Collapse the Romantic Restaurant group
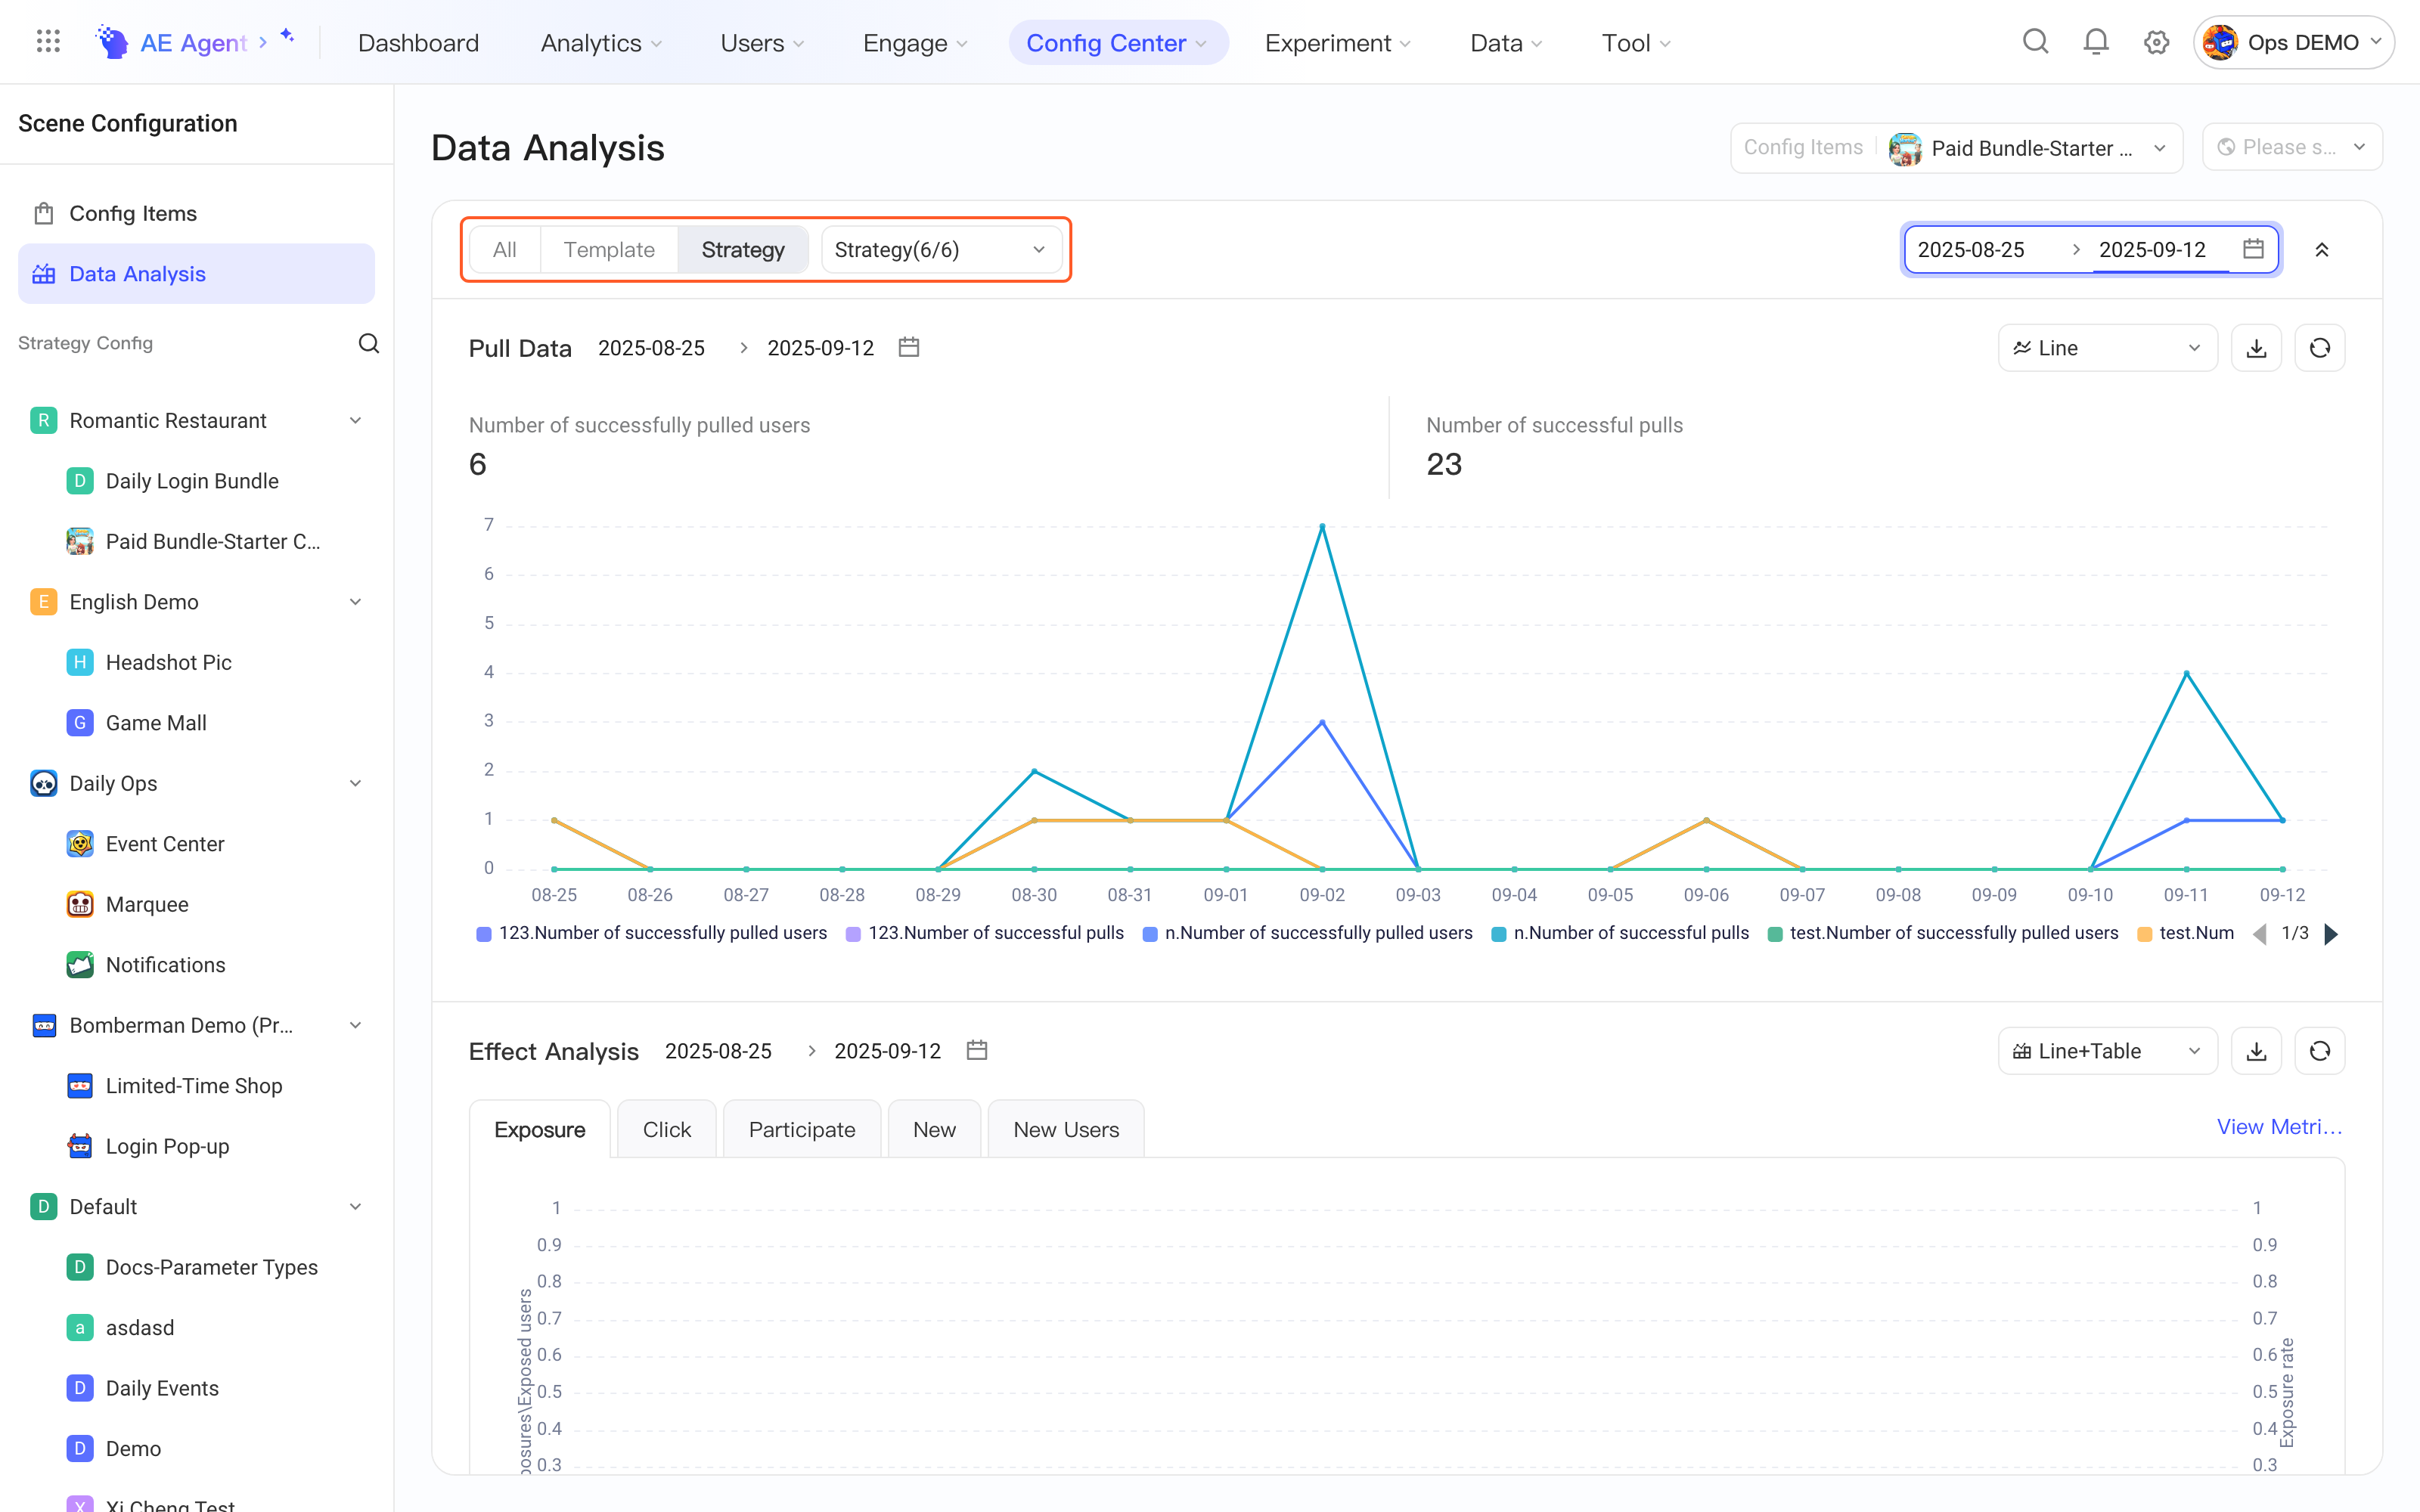 [x=355, y=421]
